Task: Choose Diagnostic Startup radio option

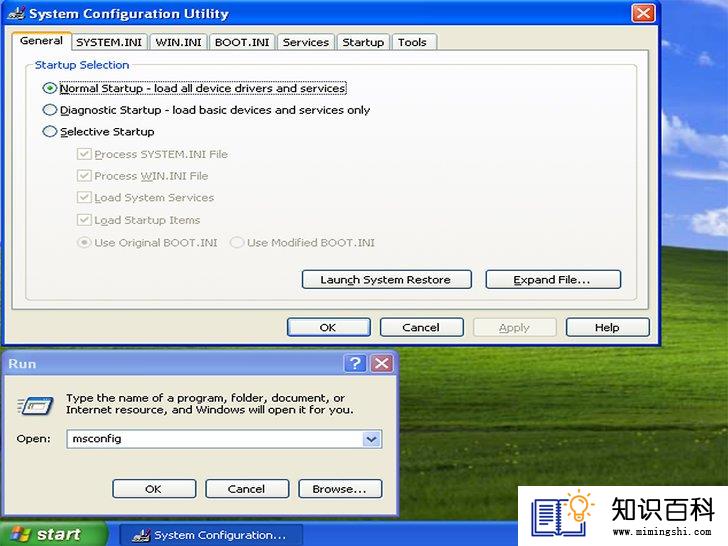Action: click(x=50, y=110)
